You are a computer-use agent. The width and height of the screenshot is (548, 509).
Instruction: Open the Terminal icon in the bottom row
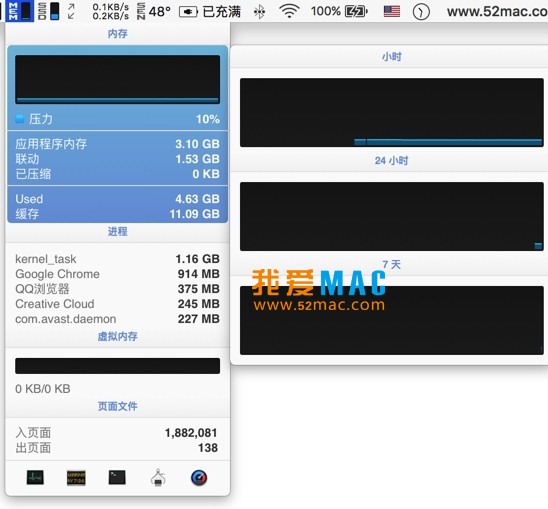(117, 478)
